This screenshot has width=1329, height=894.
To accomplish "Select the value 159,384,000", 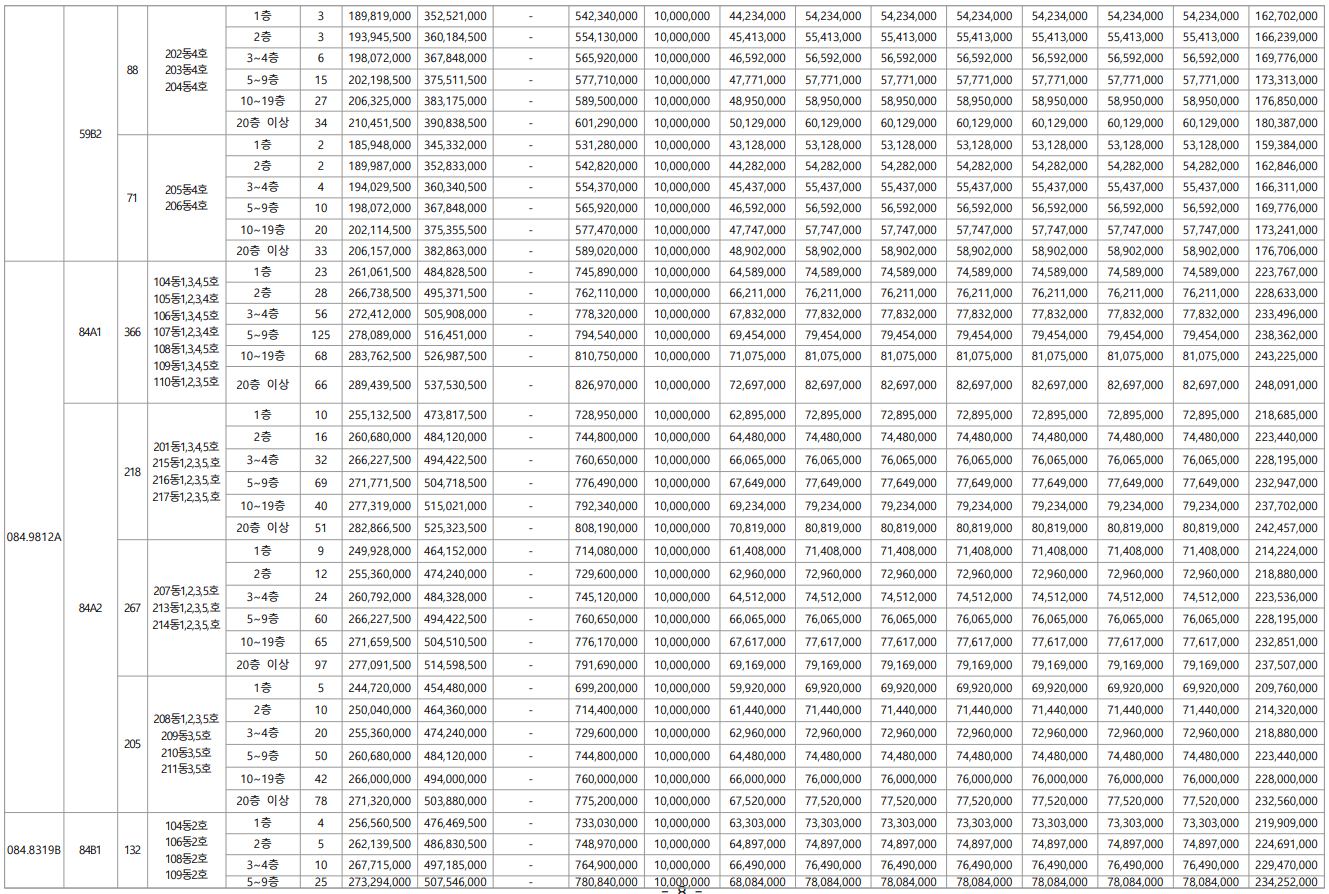I will [x=1287, y=145].
